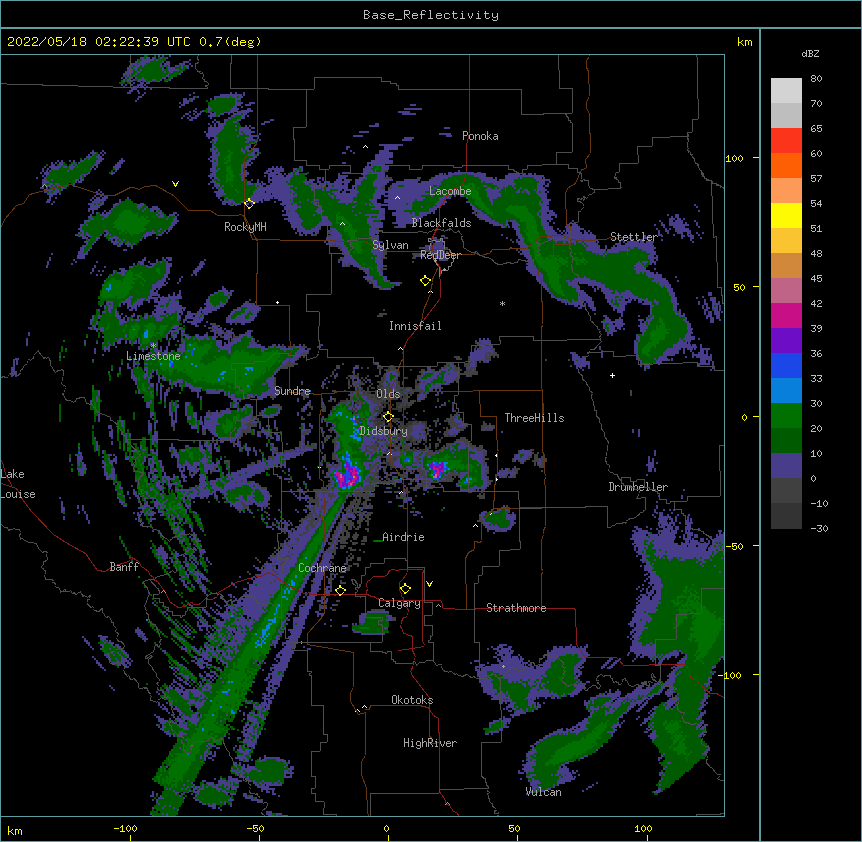The width and height of the screenshot is (862, 842).
Task: Click the Olds town label
Action: point(388,394)
